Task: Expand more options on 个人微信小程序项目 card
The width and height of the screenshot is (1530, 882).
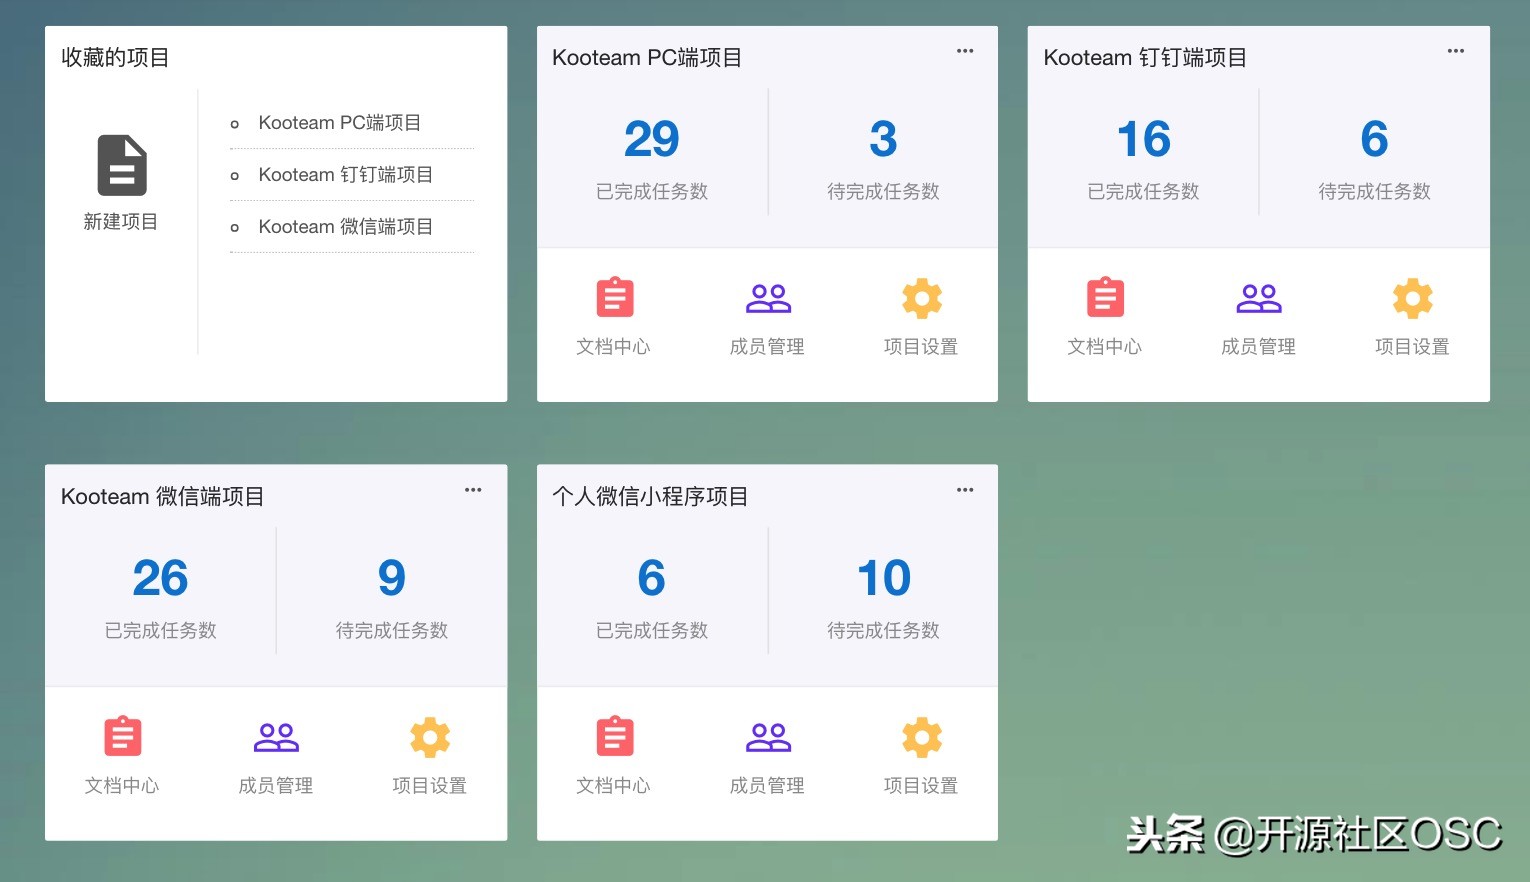Action: coord(965,490)
